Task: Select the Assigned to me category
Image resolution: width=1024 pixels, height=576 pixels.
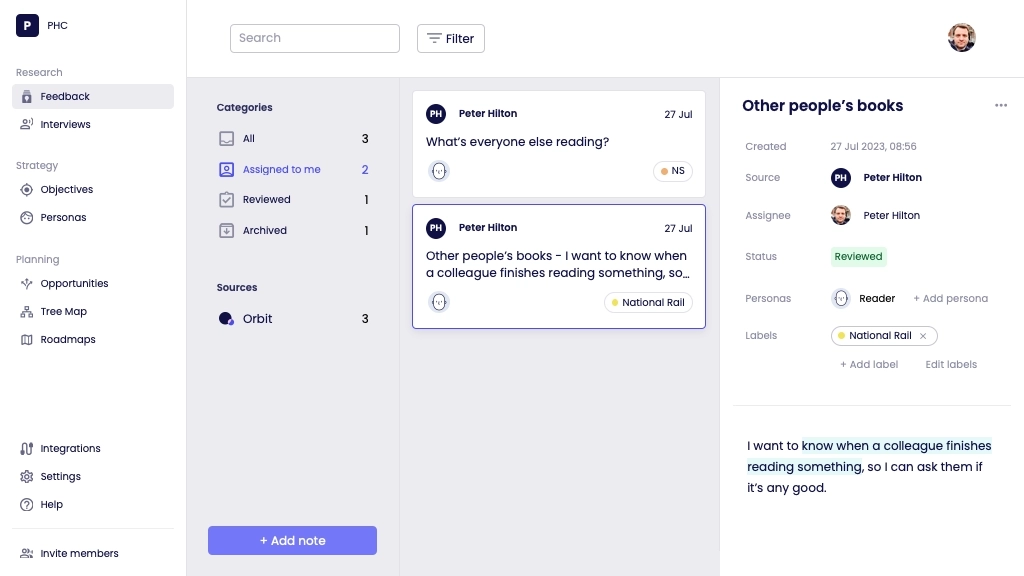Action: click(x=283, y=169)
